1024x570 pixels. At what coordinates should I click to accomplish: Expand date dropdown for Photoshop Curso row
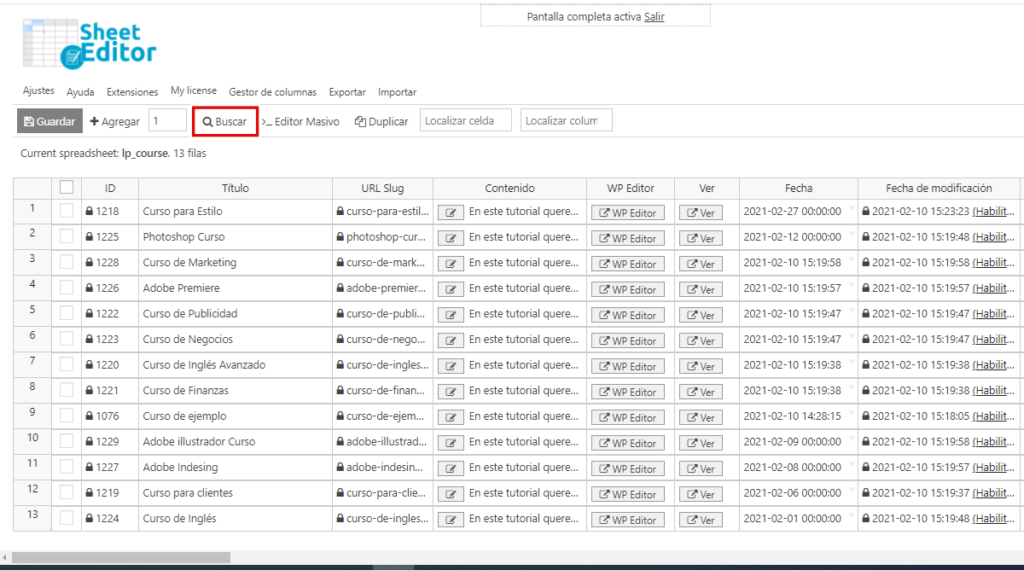(x=851, y=235)
